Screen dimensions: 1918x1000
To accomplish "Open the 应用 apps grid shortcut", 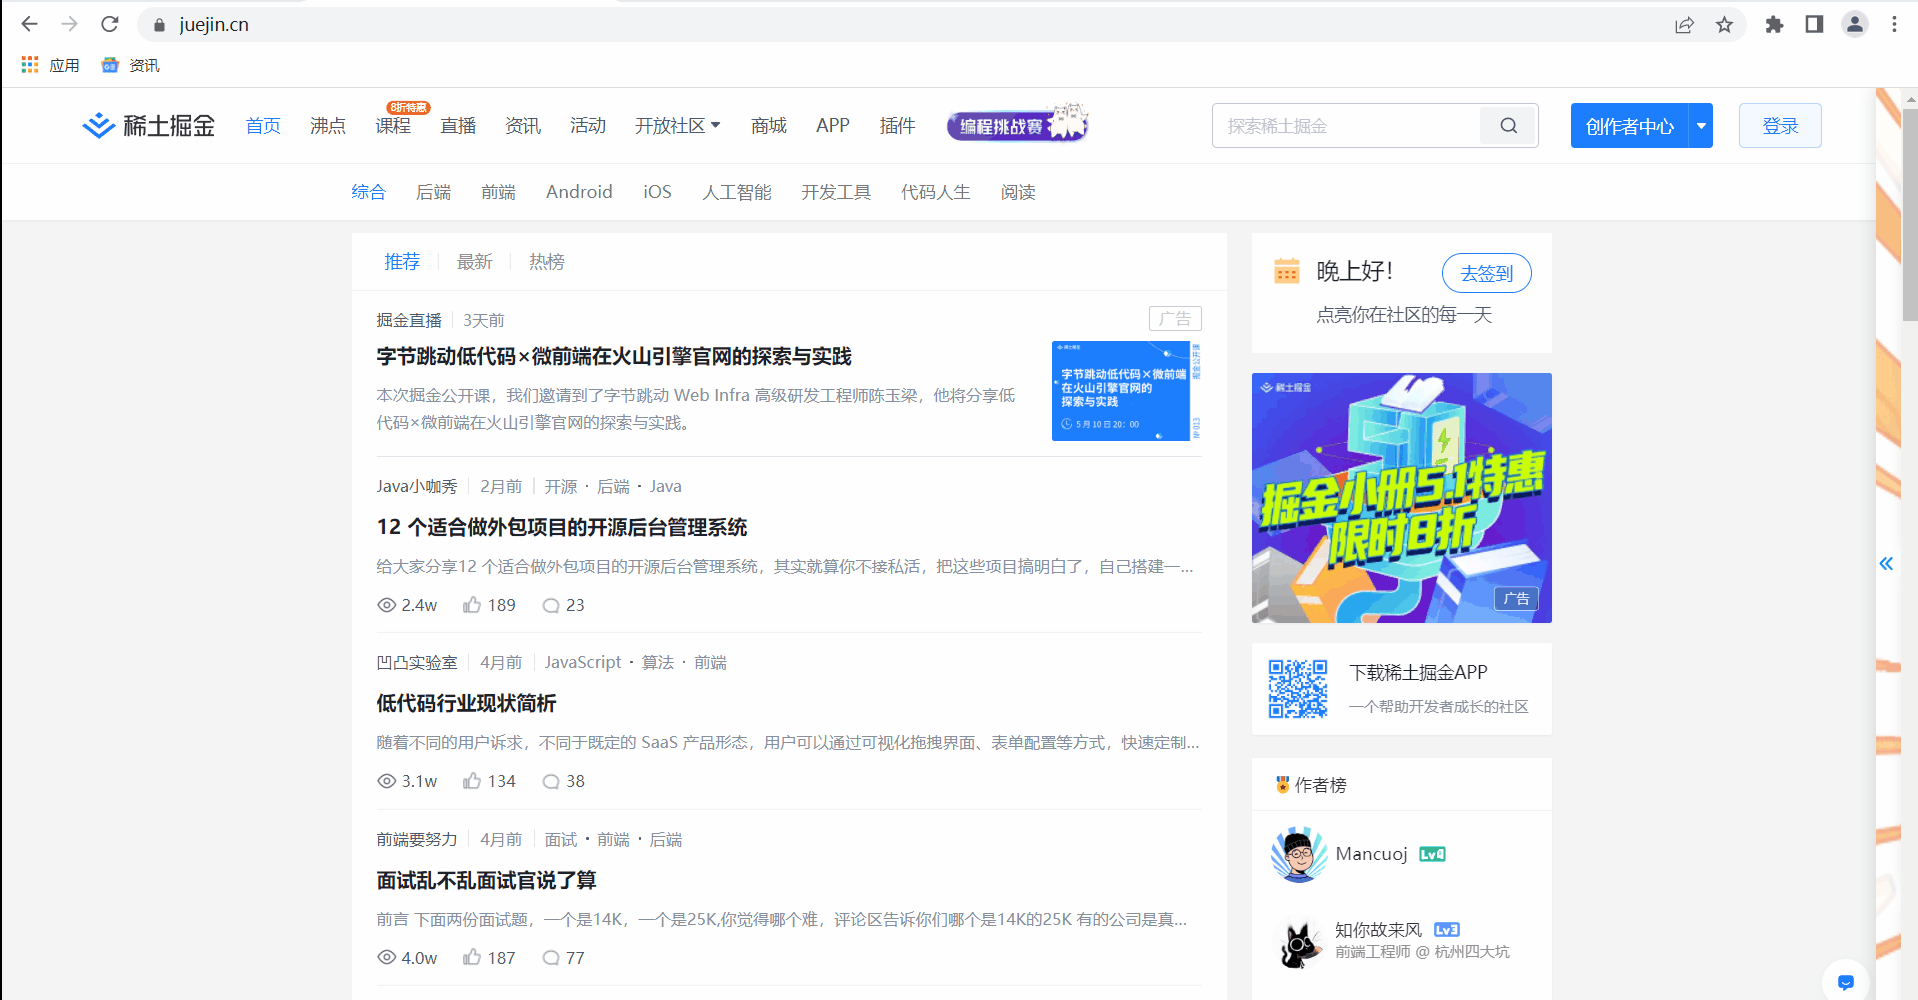I will (x=50, y=65).
